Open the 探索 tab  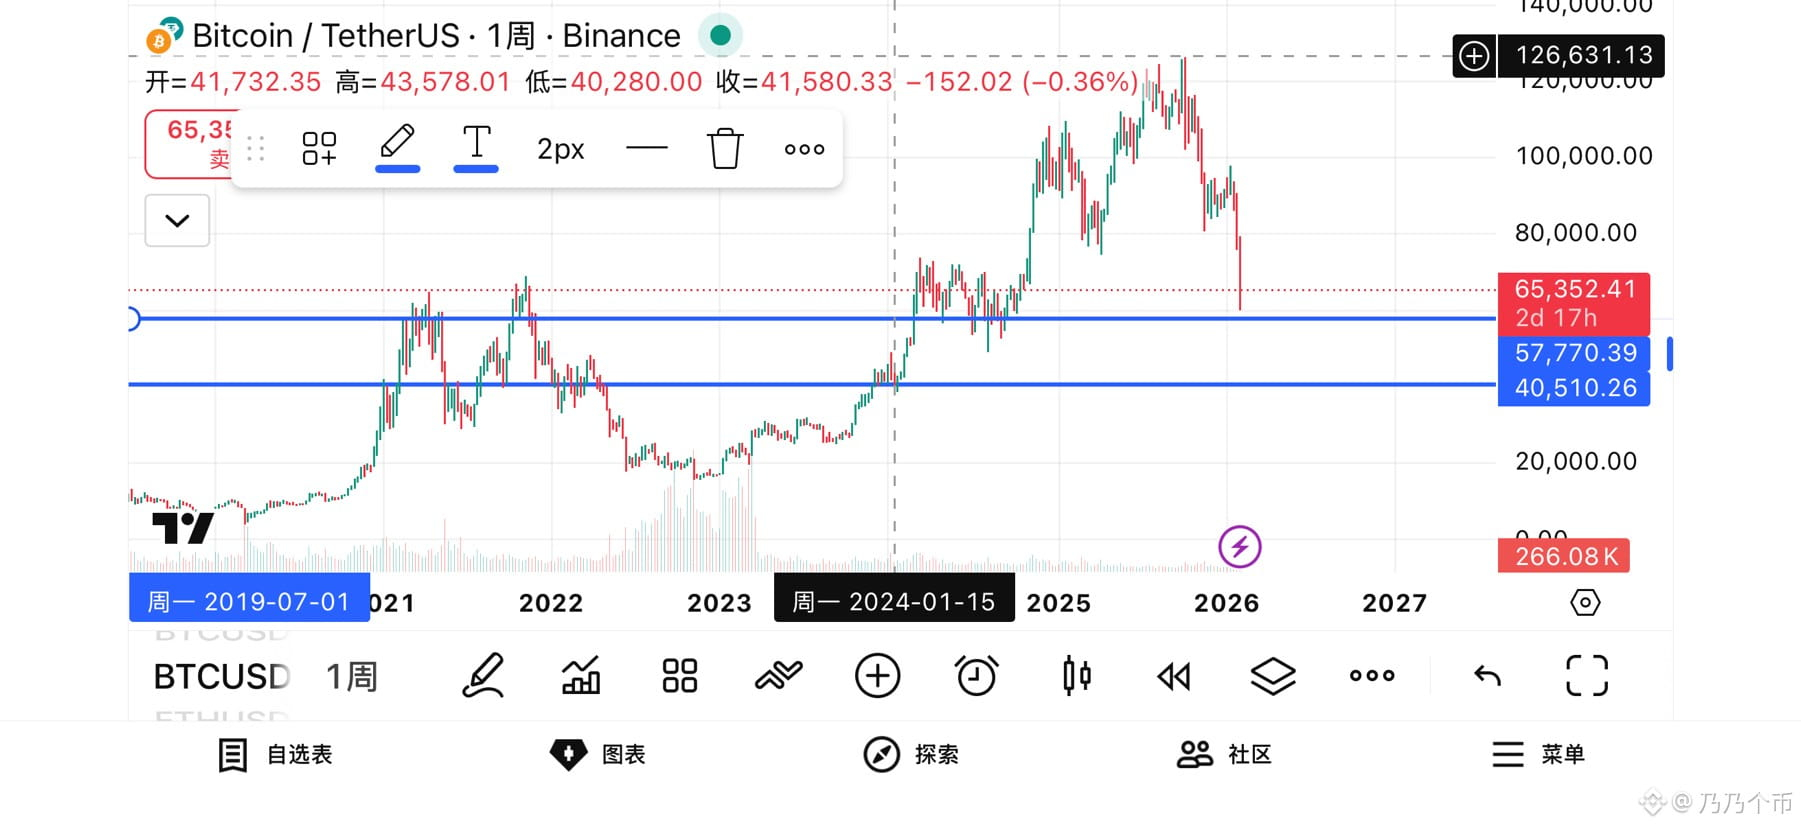pos(911,754)
